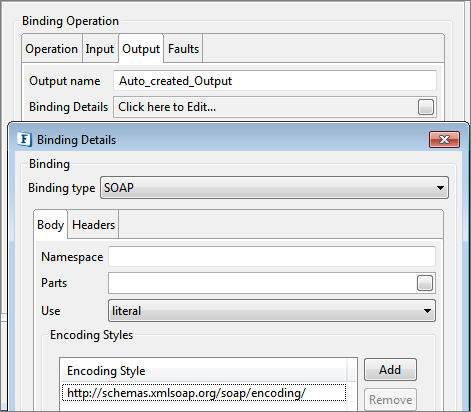Switch to the Input tab

click(100, 49)
